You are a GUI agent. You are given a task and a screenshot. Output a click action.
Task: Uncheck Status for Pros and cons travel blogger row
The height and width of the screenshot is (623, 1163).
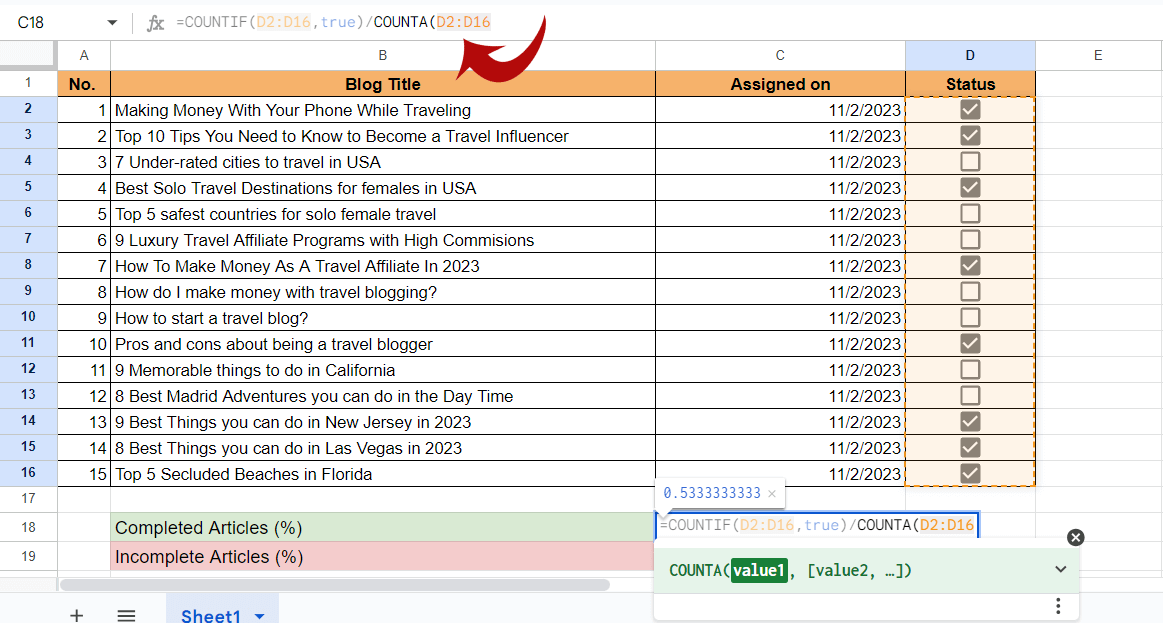click(x=970, y=343)
